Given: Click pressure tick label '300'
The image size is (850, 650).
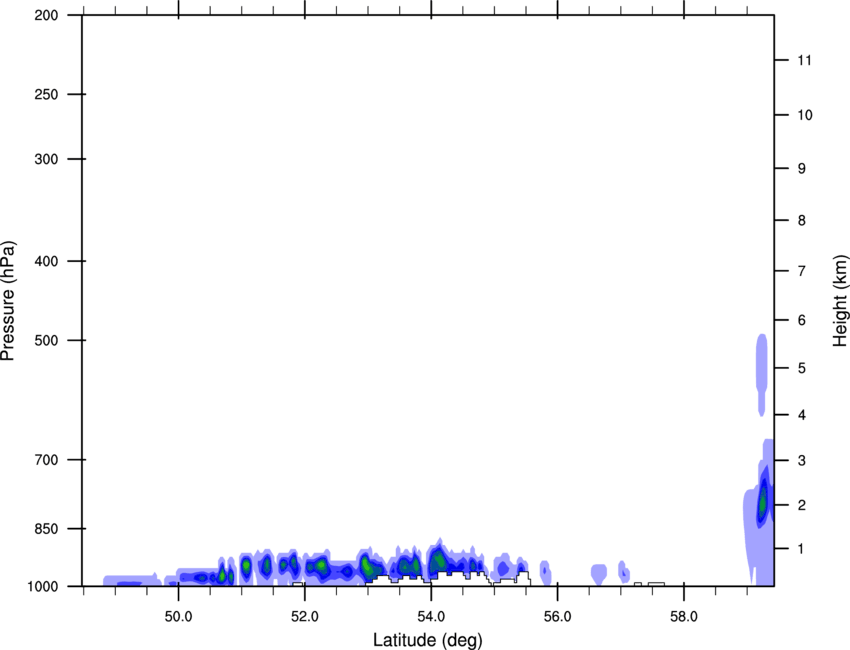Looking at the screenshot, I should pos(46,159).
